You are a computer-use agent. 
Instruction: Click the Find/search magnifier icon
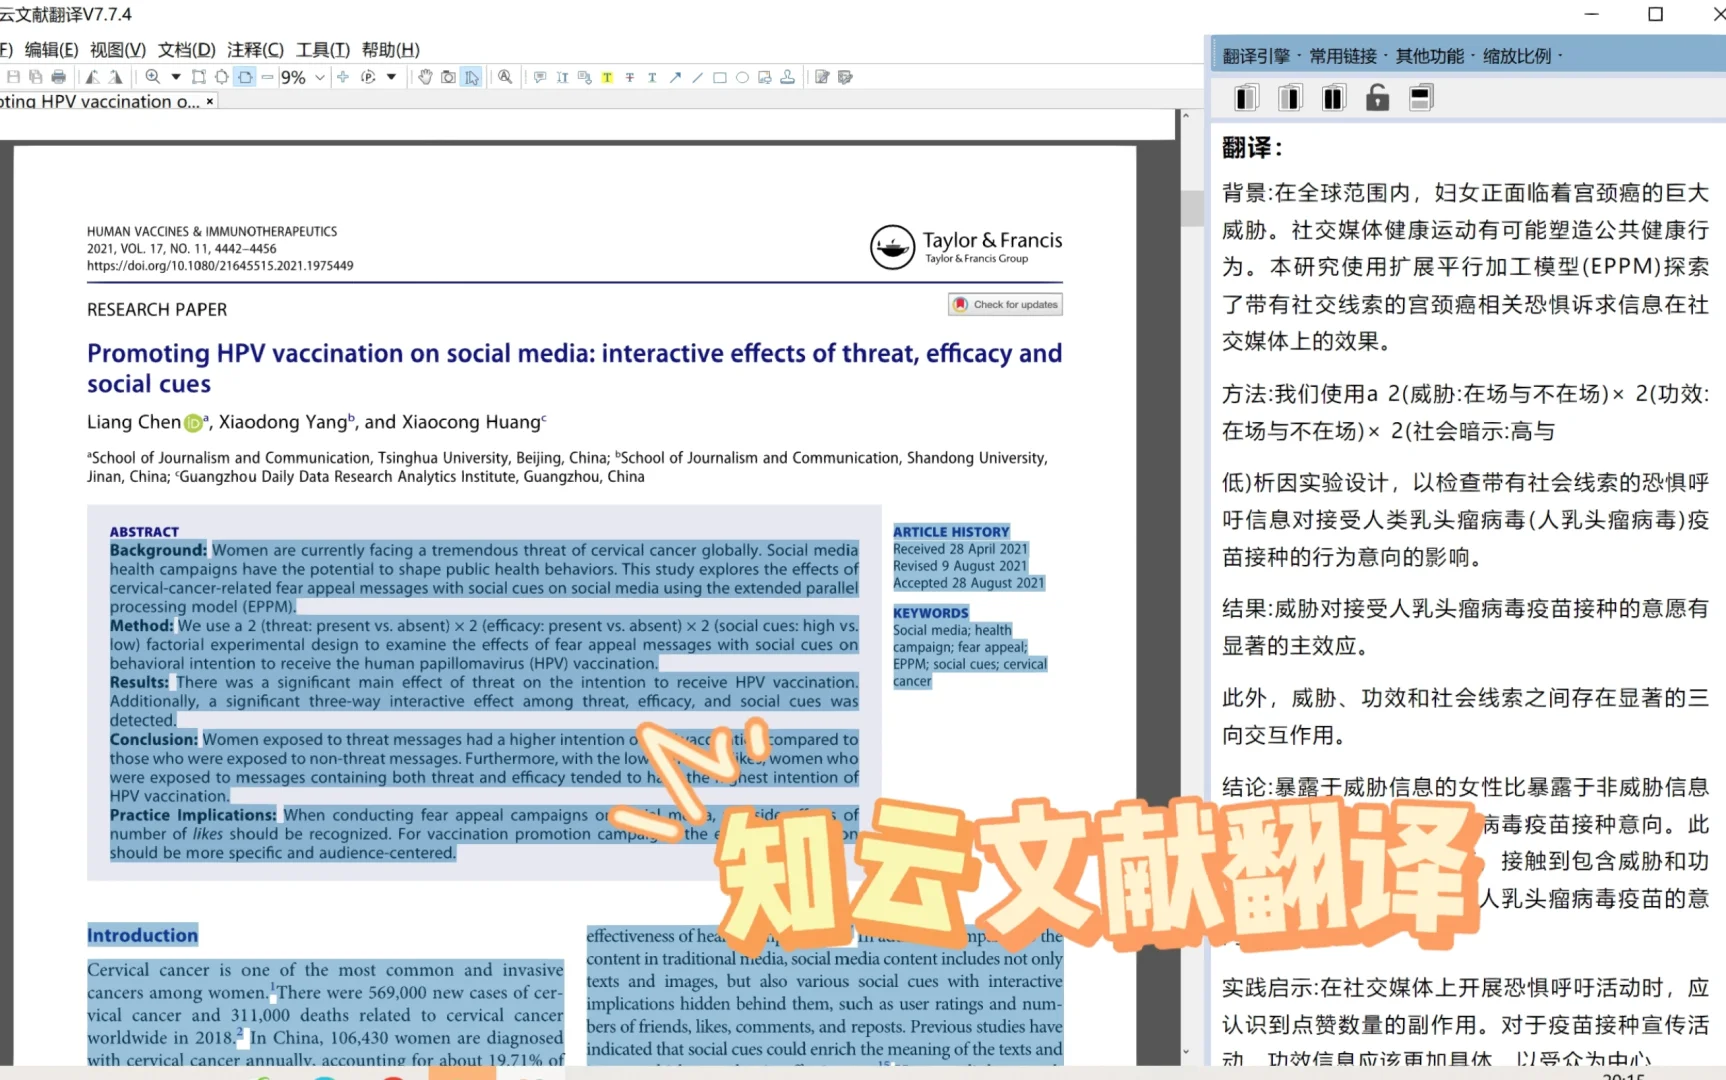coord(505,77)
